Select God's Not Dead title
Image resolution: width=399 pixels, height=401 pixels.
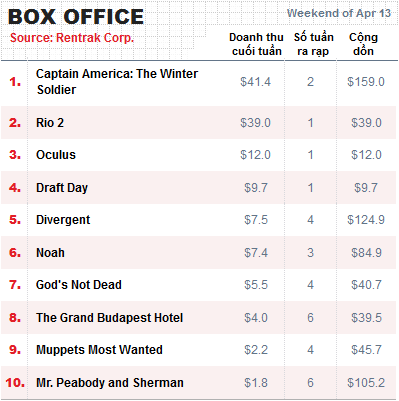tap(79, 285)
